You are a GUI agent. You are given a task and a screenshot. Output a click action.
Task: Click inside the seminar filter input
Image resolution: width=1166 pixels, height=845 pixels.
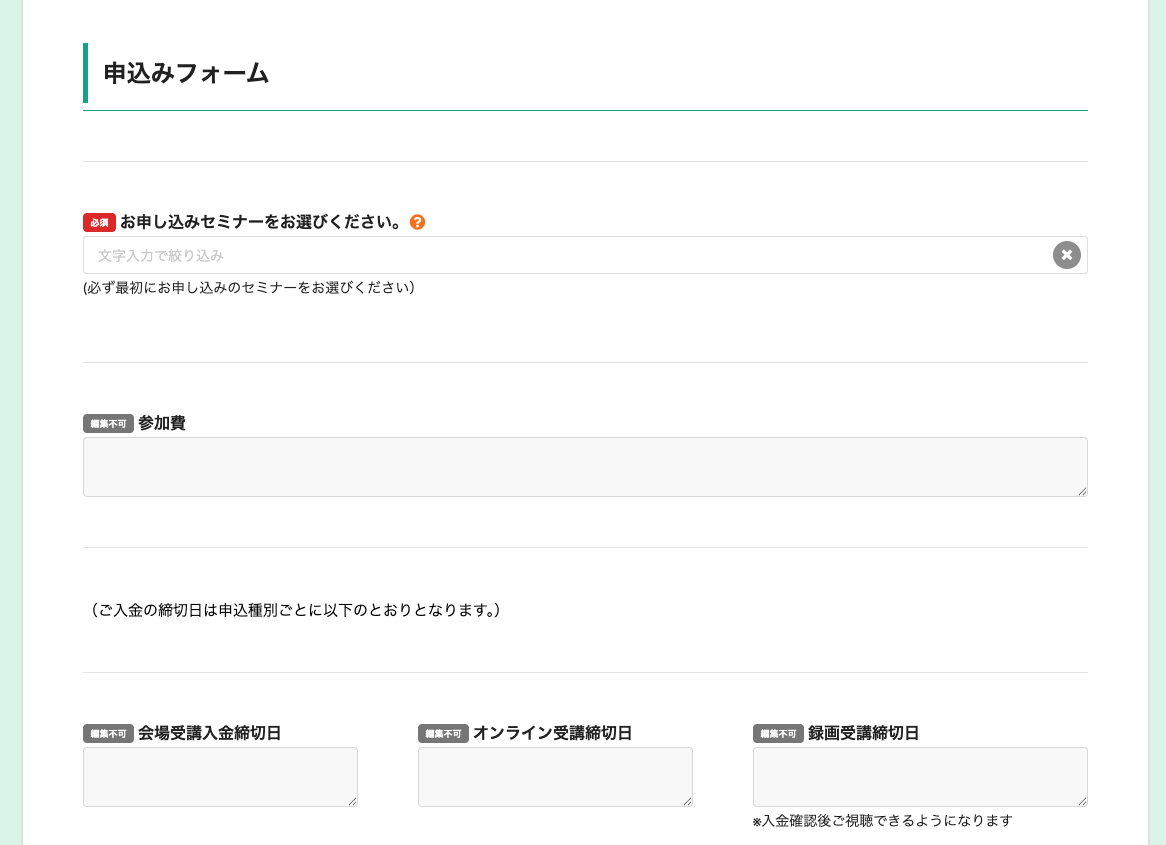point(300,255)
